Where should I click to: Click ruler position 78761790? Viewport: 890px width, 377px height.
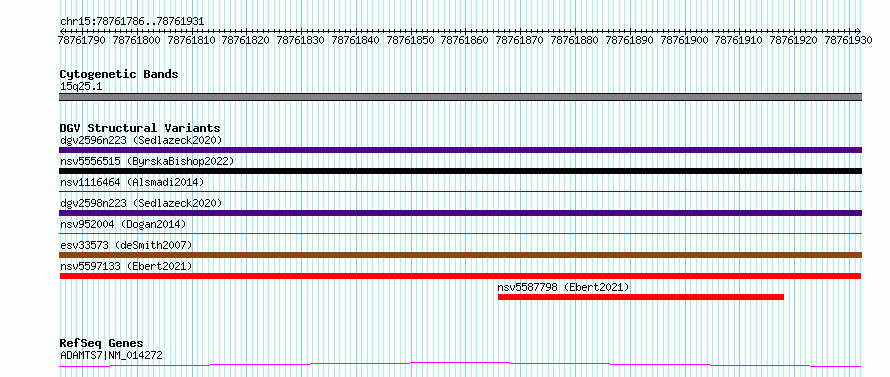(x=82, y=40)
